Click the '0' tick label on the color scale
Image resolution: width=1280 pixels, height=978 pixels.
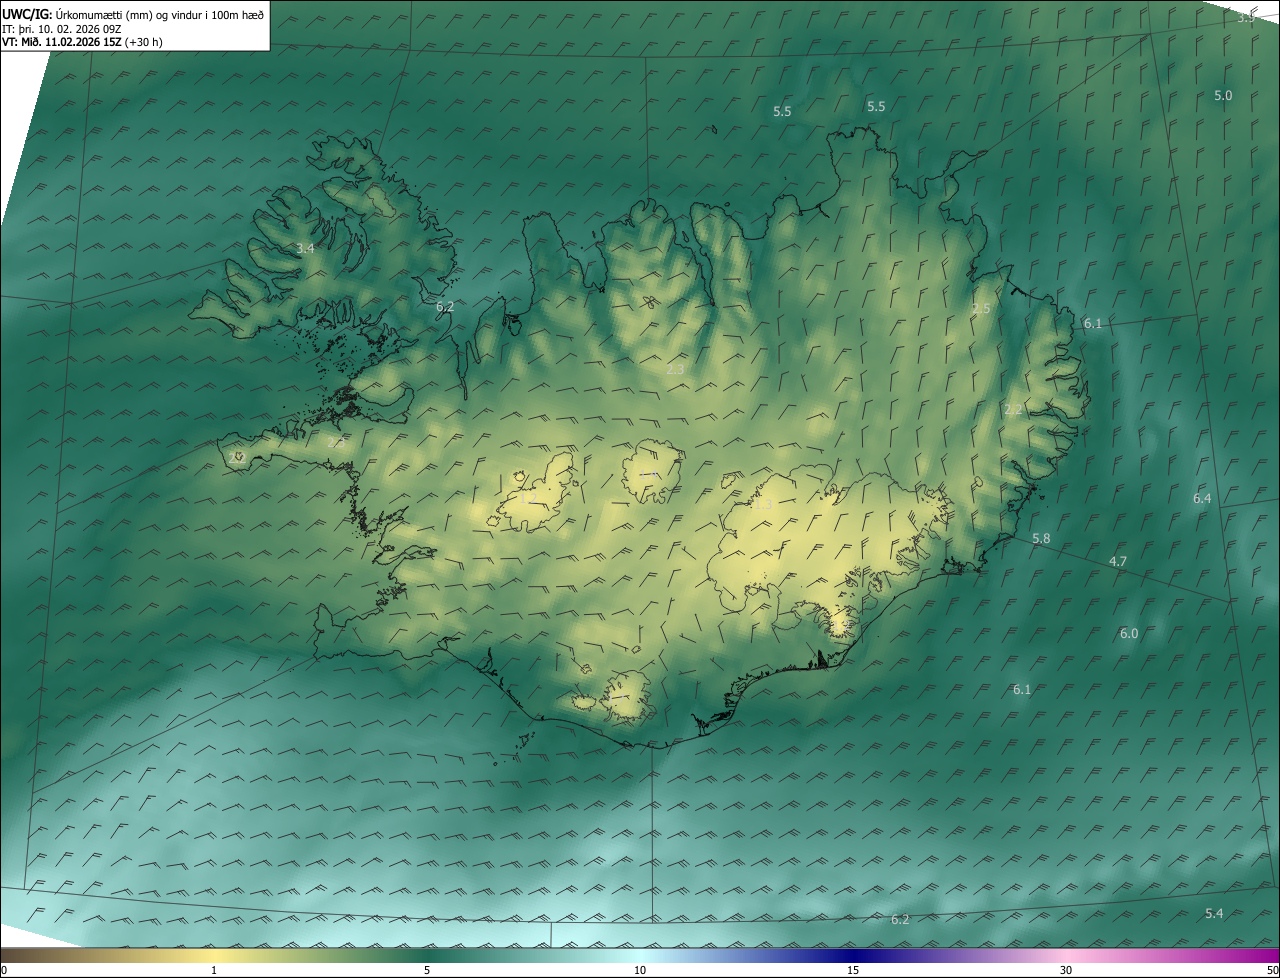coord(4,970)
